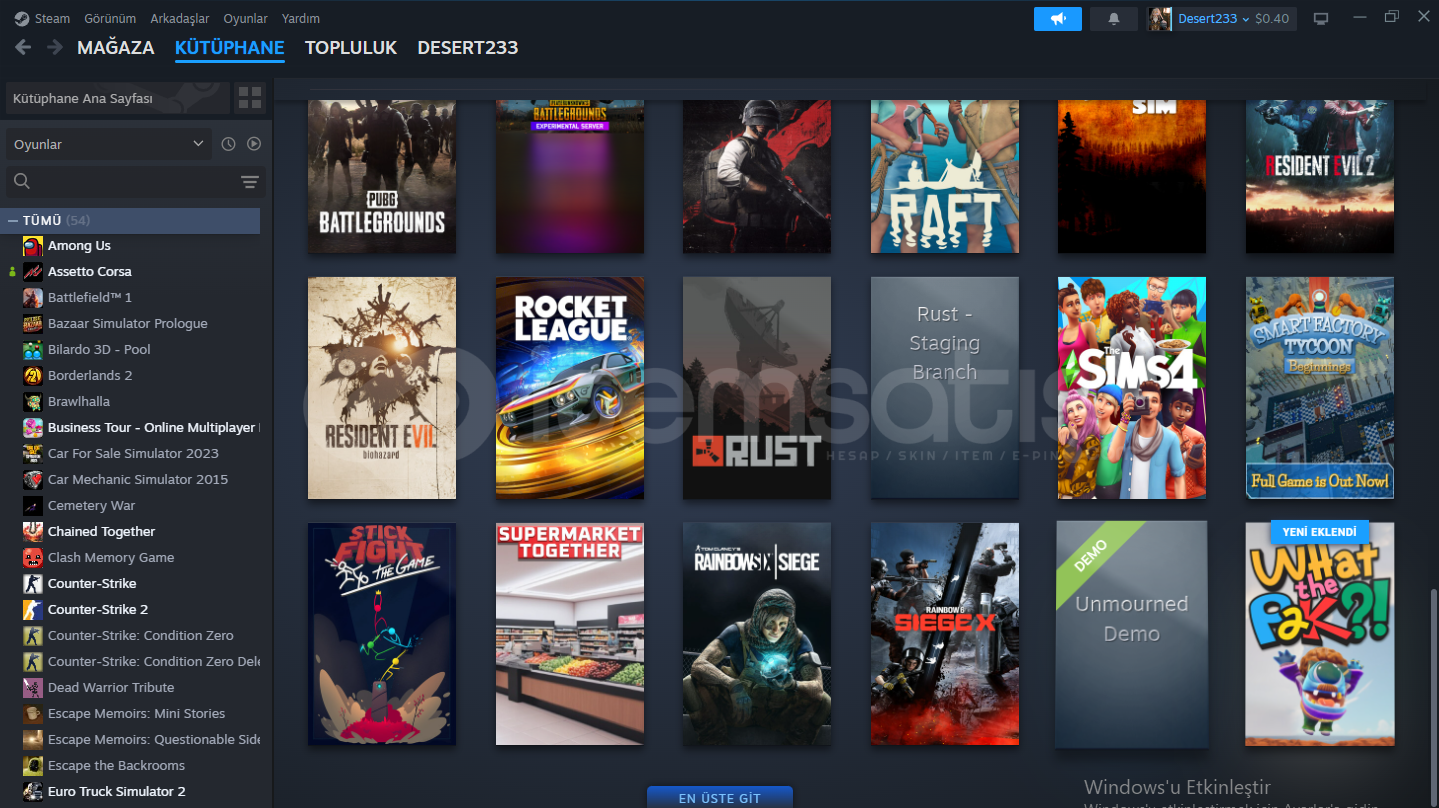Open Resident Evil biohazard cover

pyautogui.click(x=382, y=388)
